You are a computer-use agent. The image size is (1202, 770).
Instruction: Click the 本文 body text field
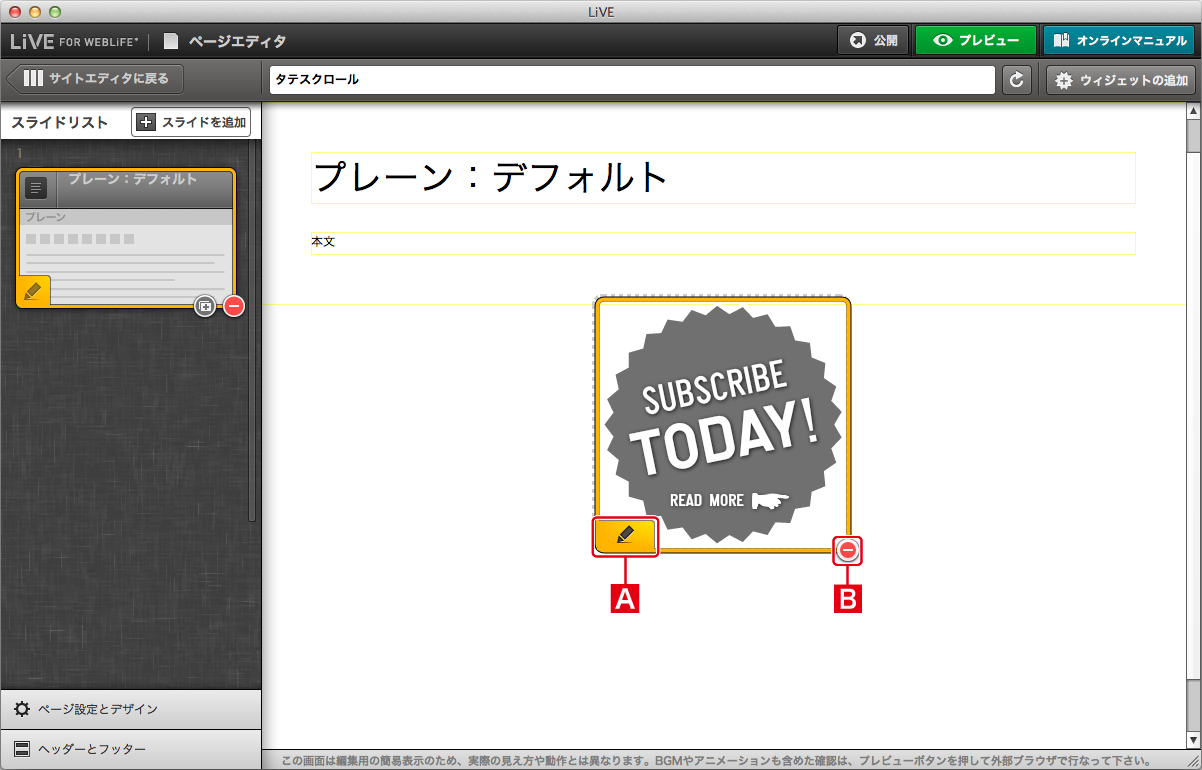[723, 243]
